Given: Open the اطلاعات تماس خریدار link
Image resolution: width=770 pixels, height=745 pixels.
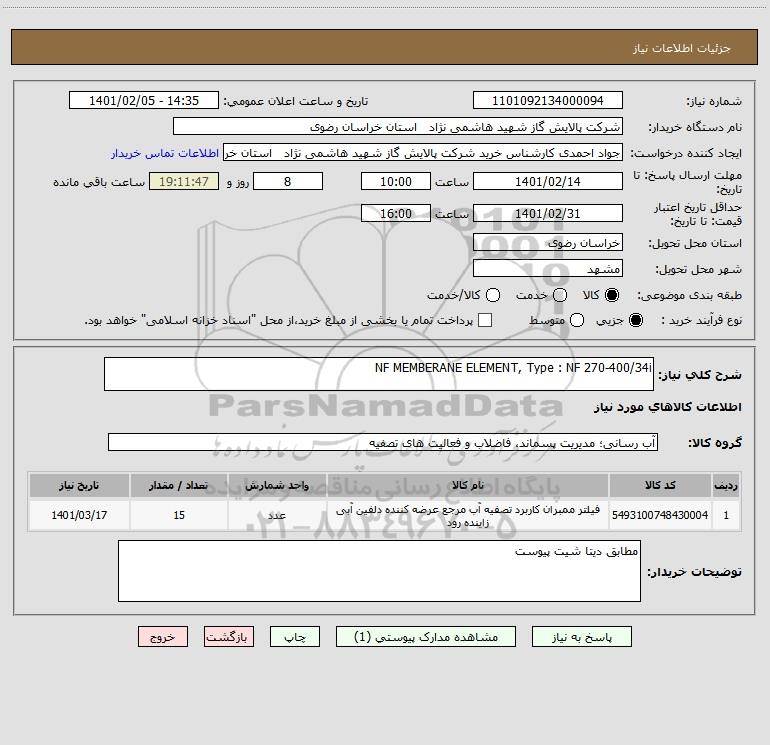Looking at the screenshot, I should coord(165,153).
